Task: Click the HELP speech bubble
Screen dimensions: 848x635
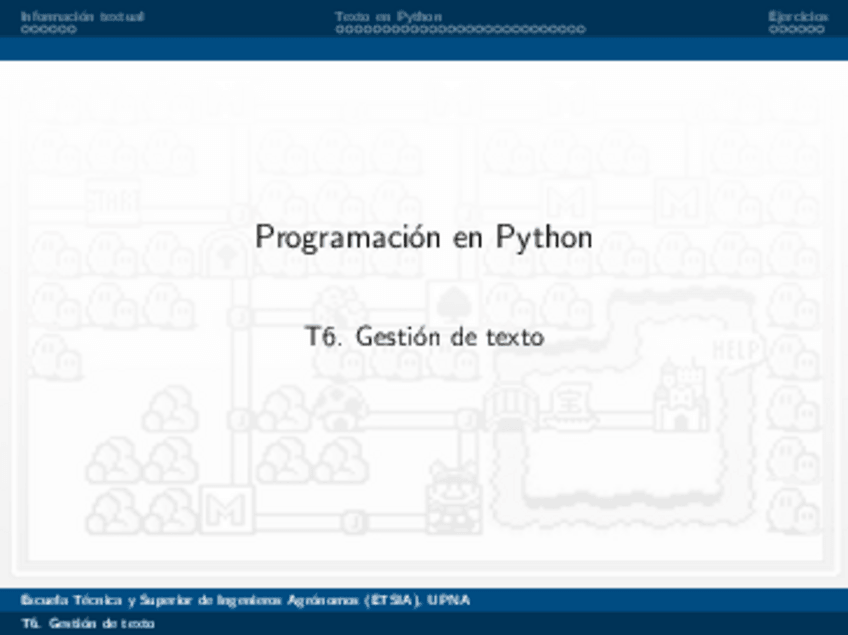Action: 736,350
